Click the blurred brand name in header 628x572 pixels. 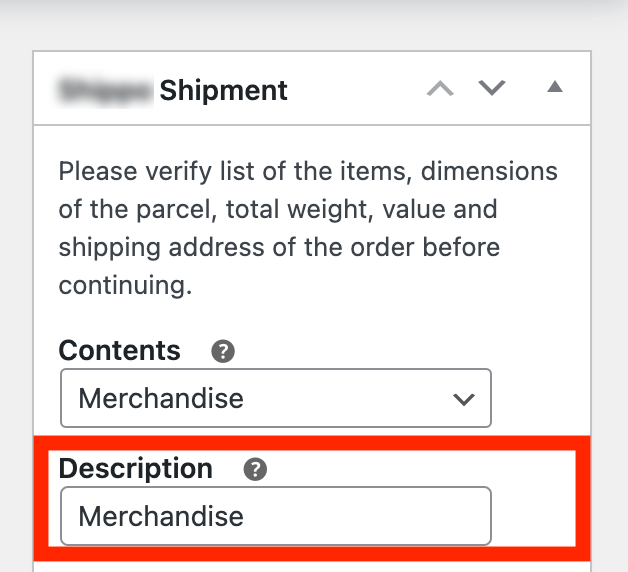tap(106, 91)
